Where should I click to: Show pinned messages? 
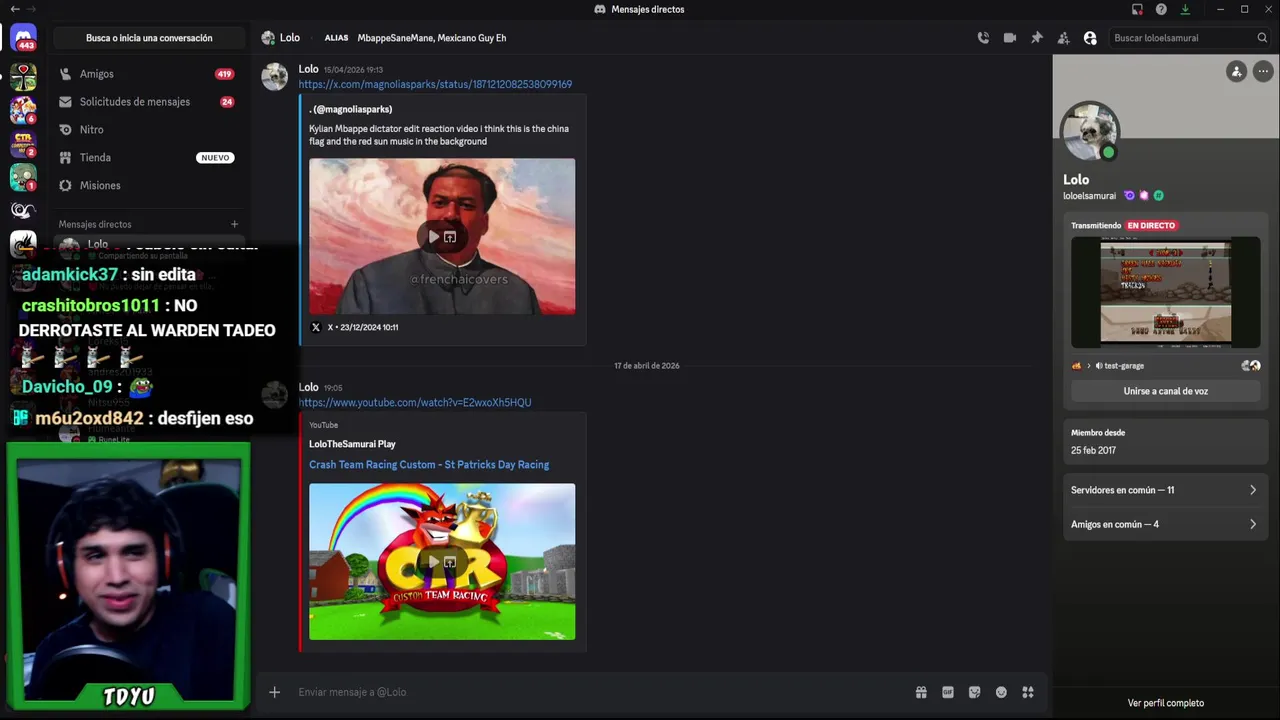coord(1037,38)
